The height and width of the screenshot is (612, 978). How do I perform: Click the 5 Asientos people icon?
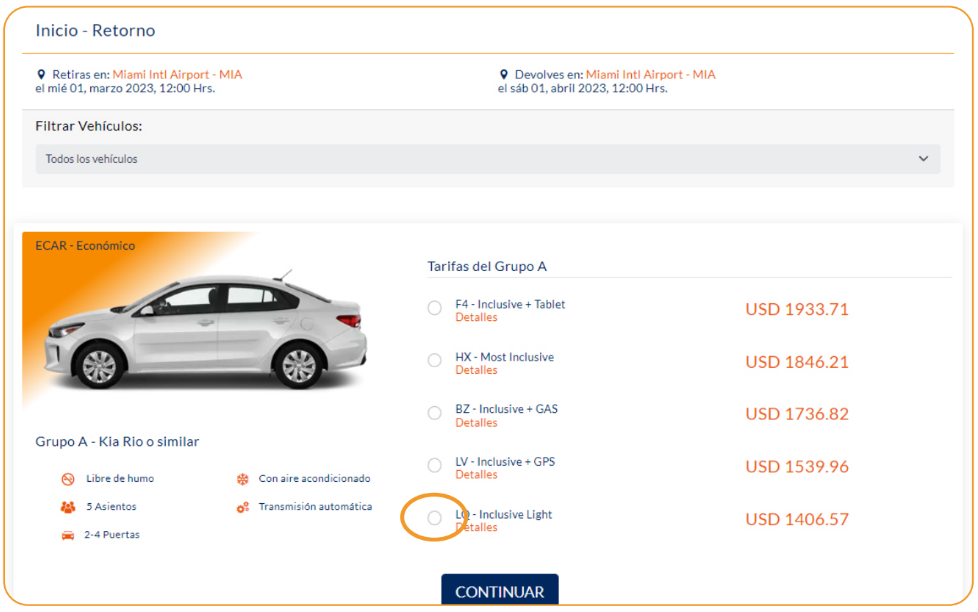(68, 507)
